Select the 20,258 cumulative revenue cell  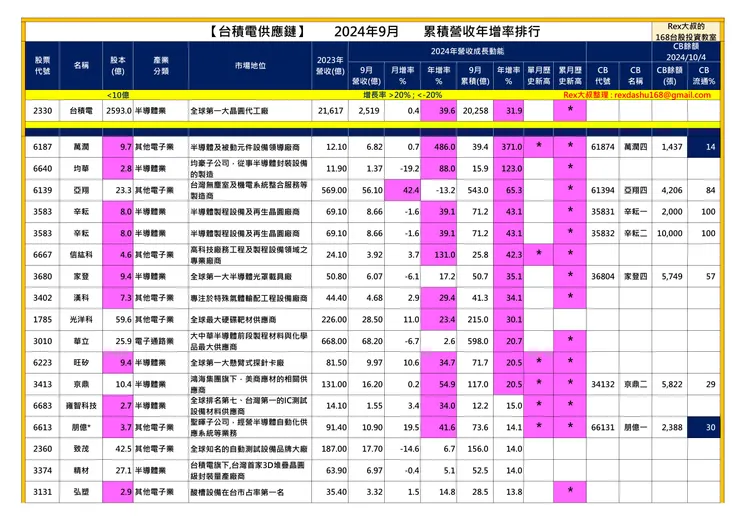pyautogui.click(x=475, y=111)
